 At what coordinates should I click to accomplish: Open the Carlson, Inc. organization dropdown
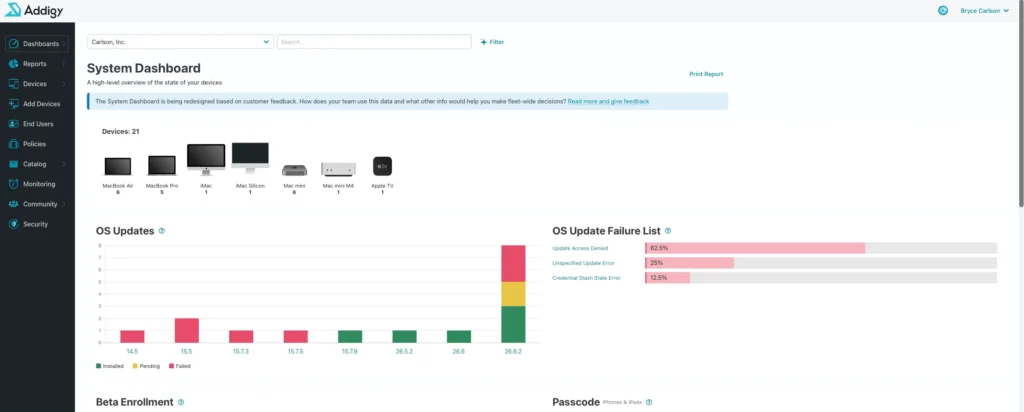pyautogui.click(x=180, y=42)
